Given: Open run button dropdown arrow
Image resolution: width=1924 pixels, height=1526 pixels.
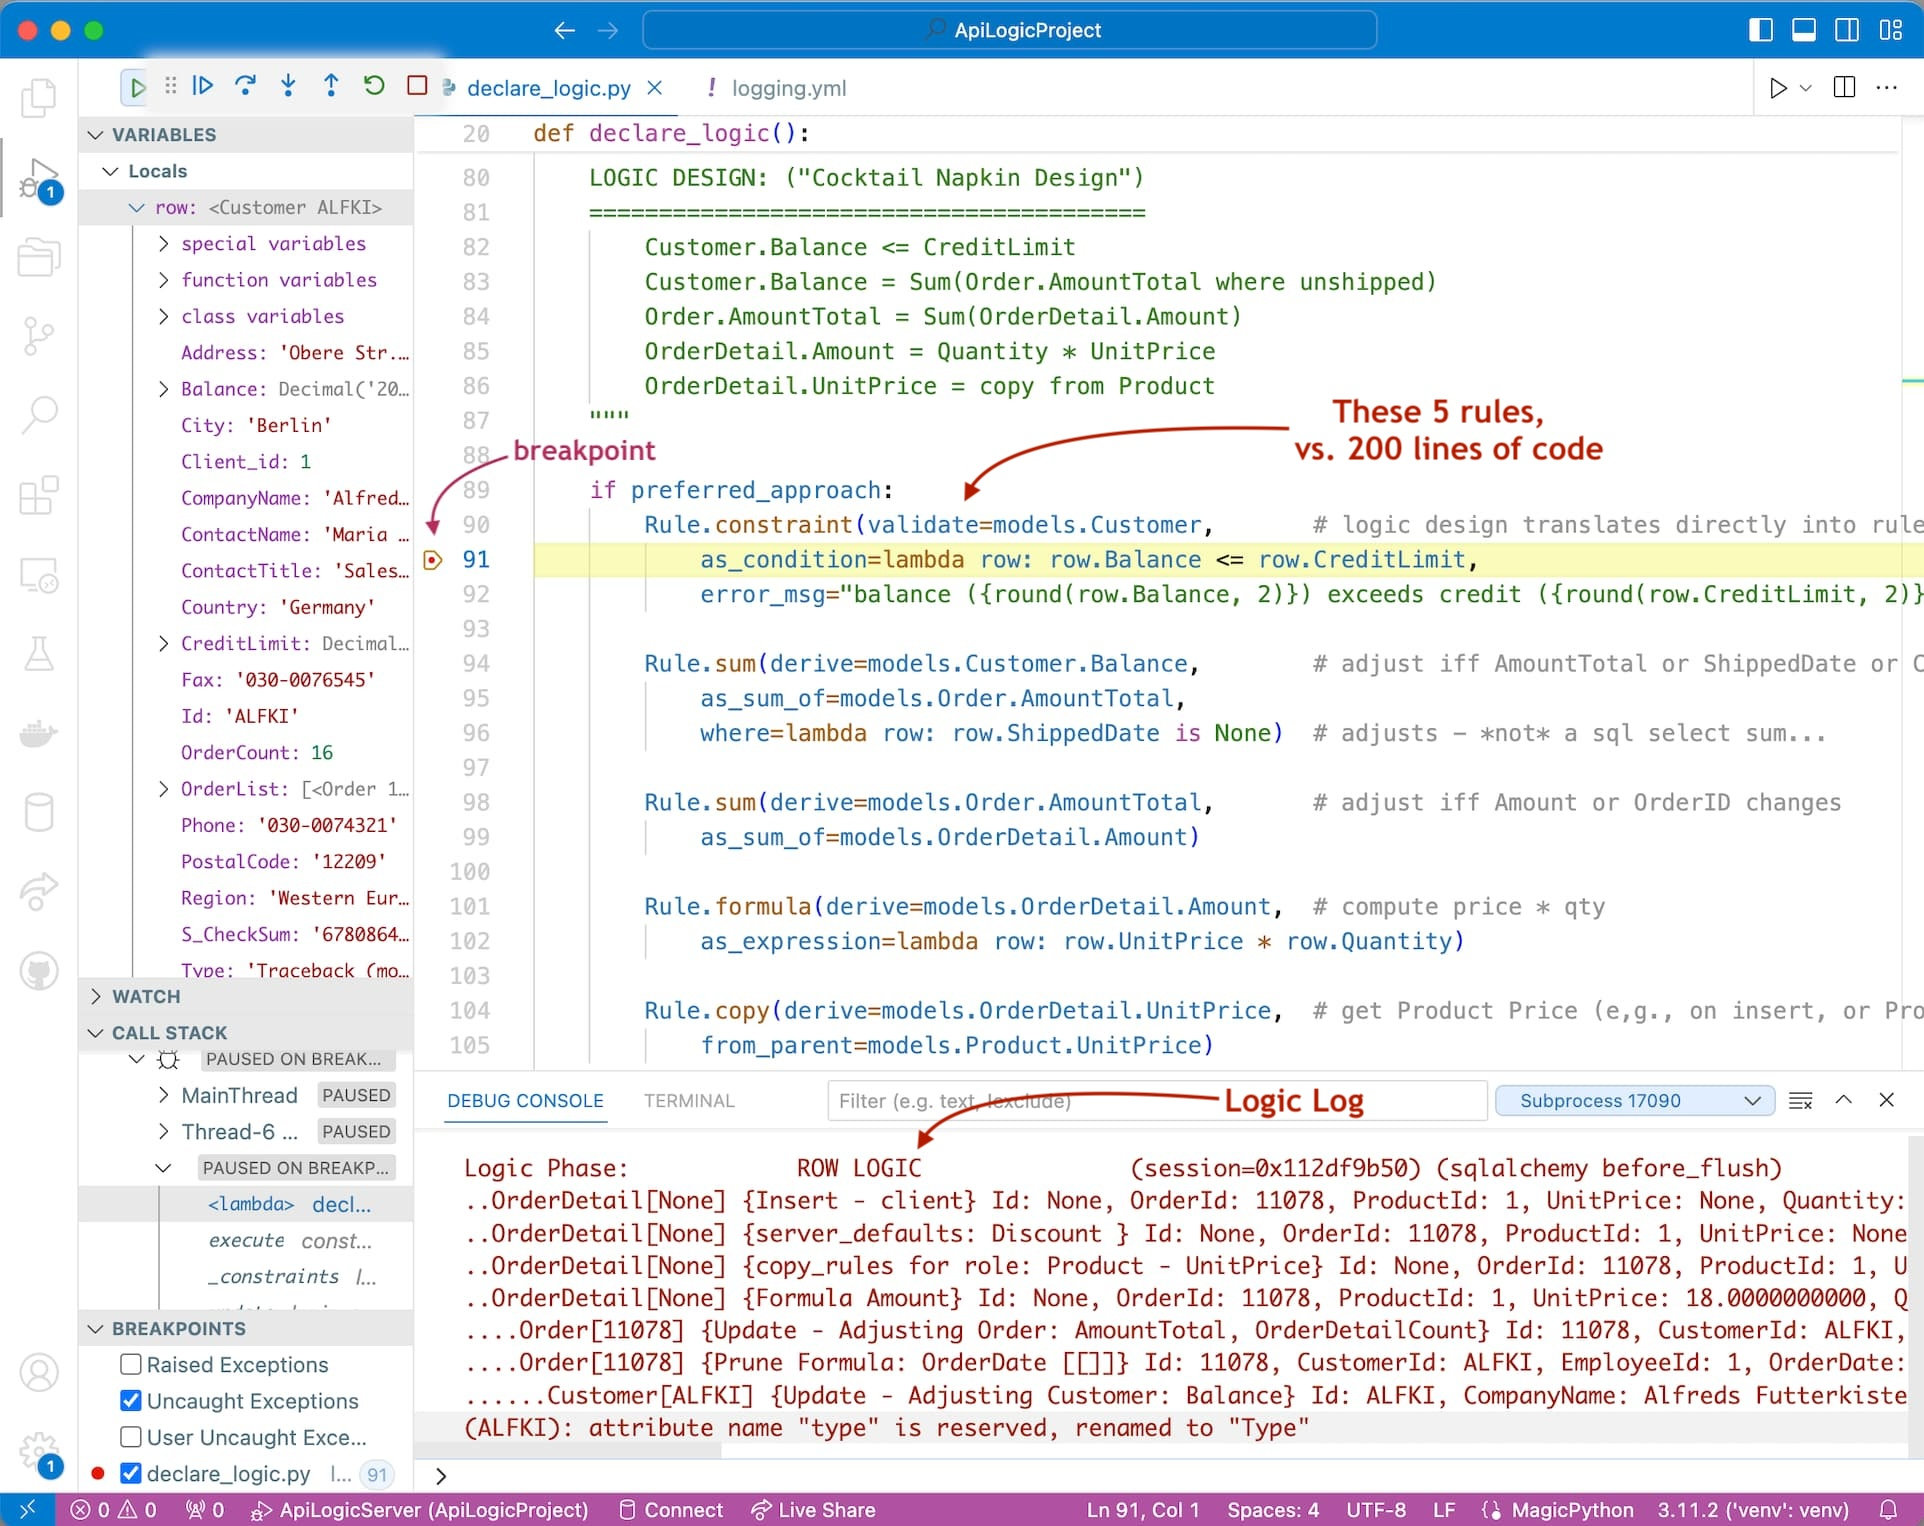Looking at the screenshot, I should (1806, 88).
